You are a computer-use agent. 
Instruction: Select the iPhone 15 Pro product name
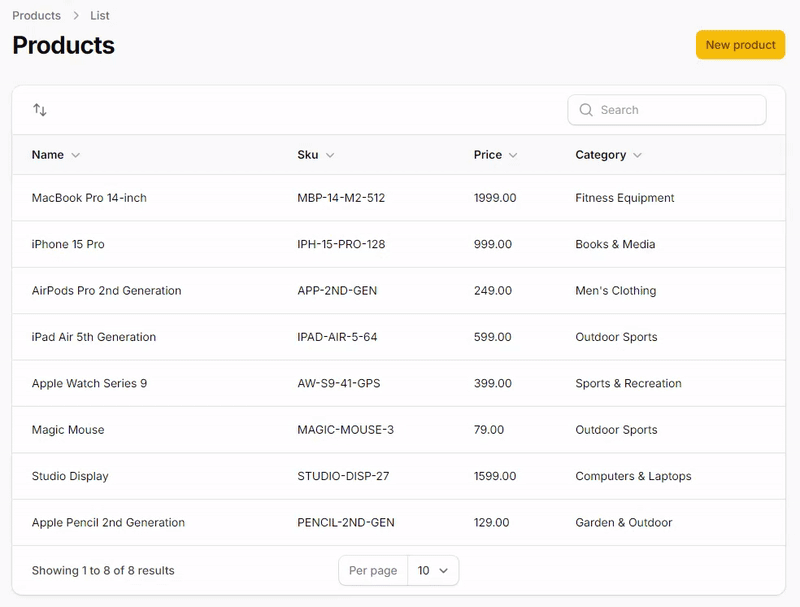[x=68, y=244]
